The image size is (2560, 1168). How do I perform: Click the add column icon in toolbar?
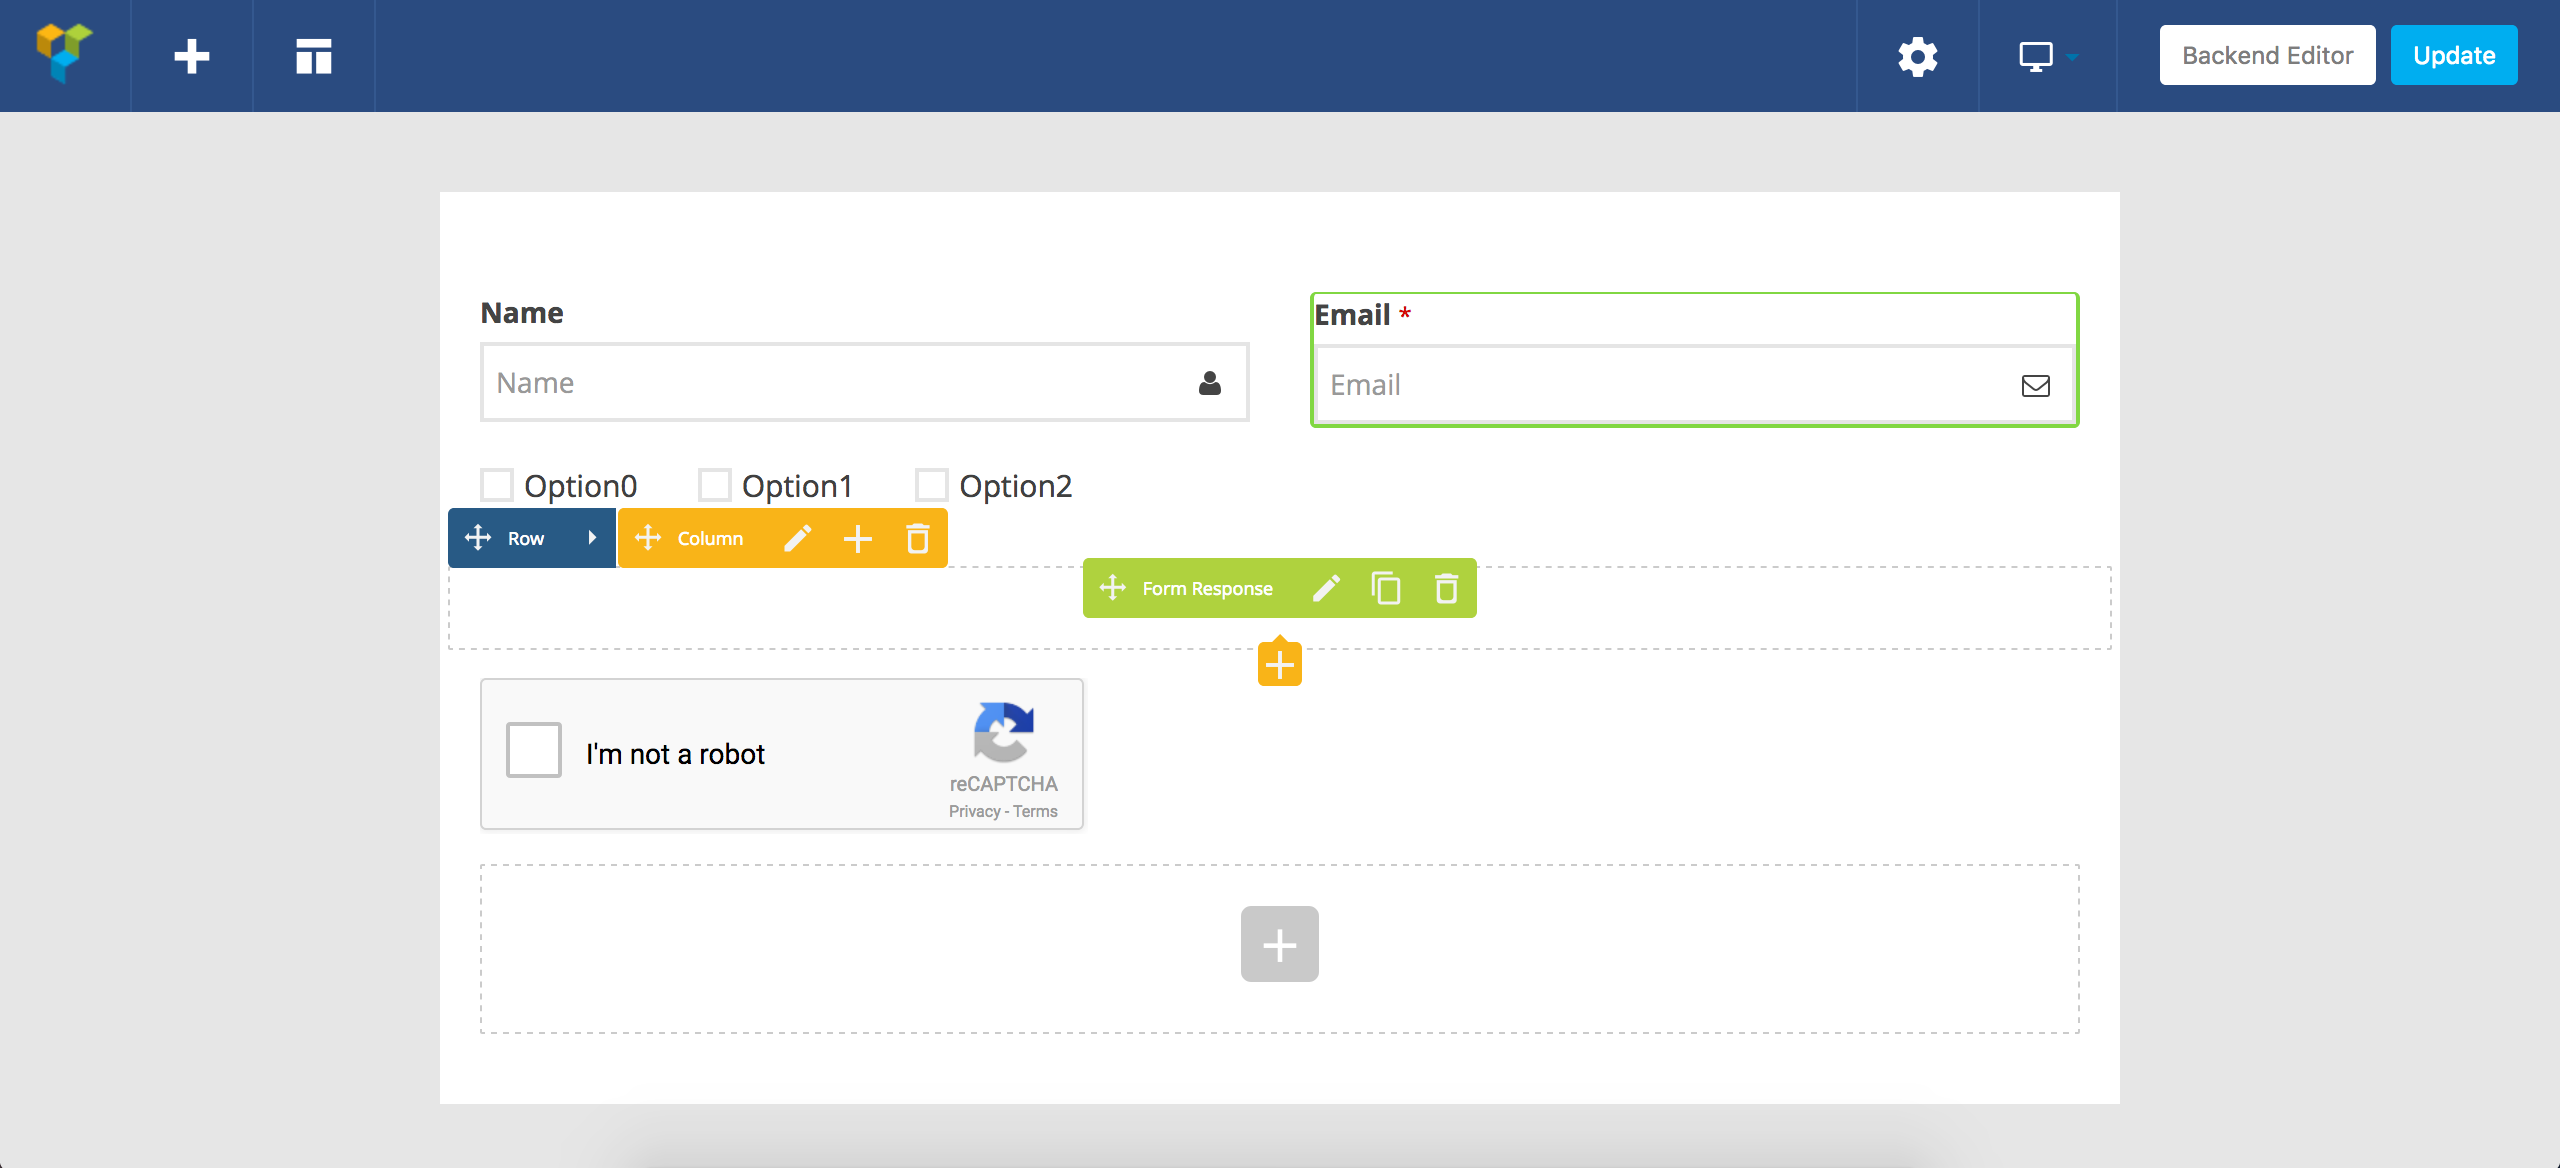coord(856,539)
